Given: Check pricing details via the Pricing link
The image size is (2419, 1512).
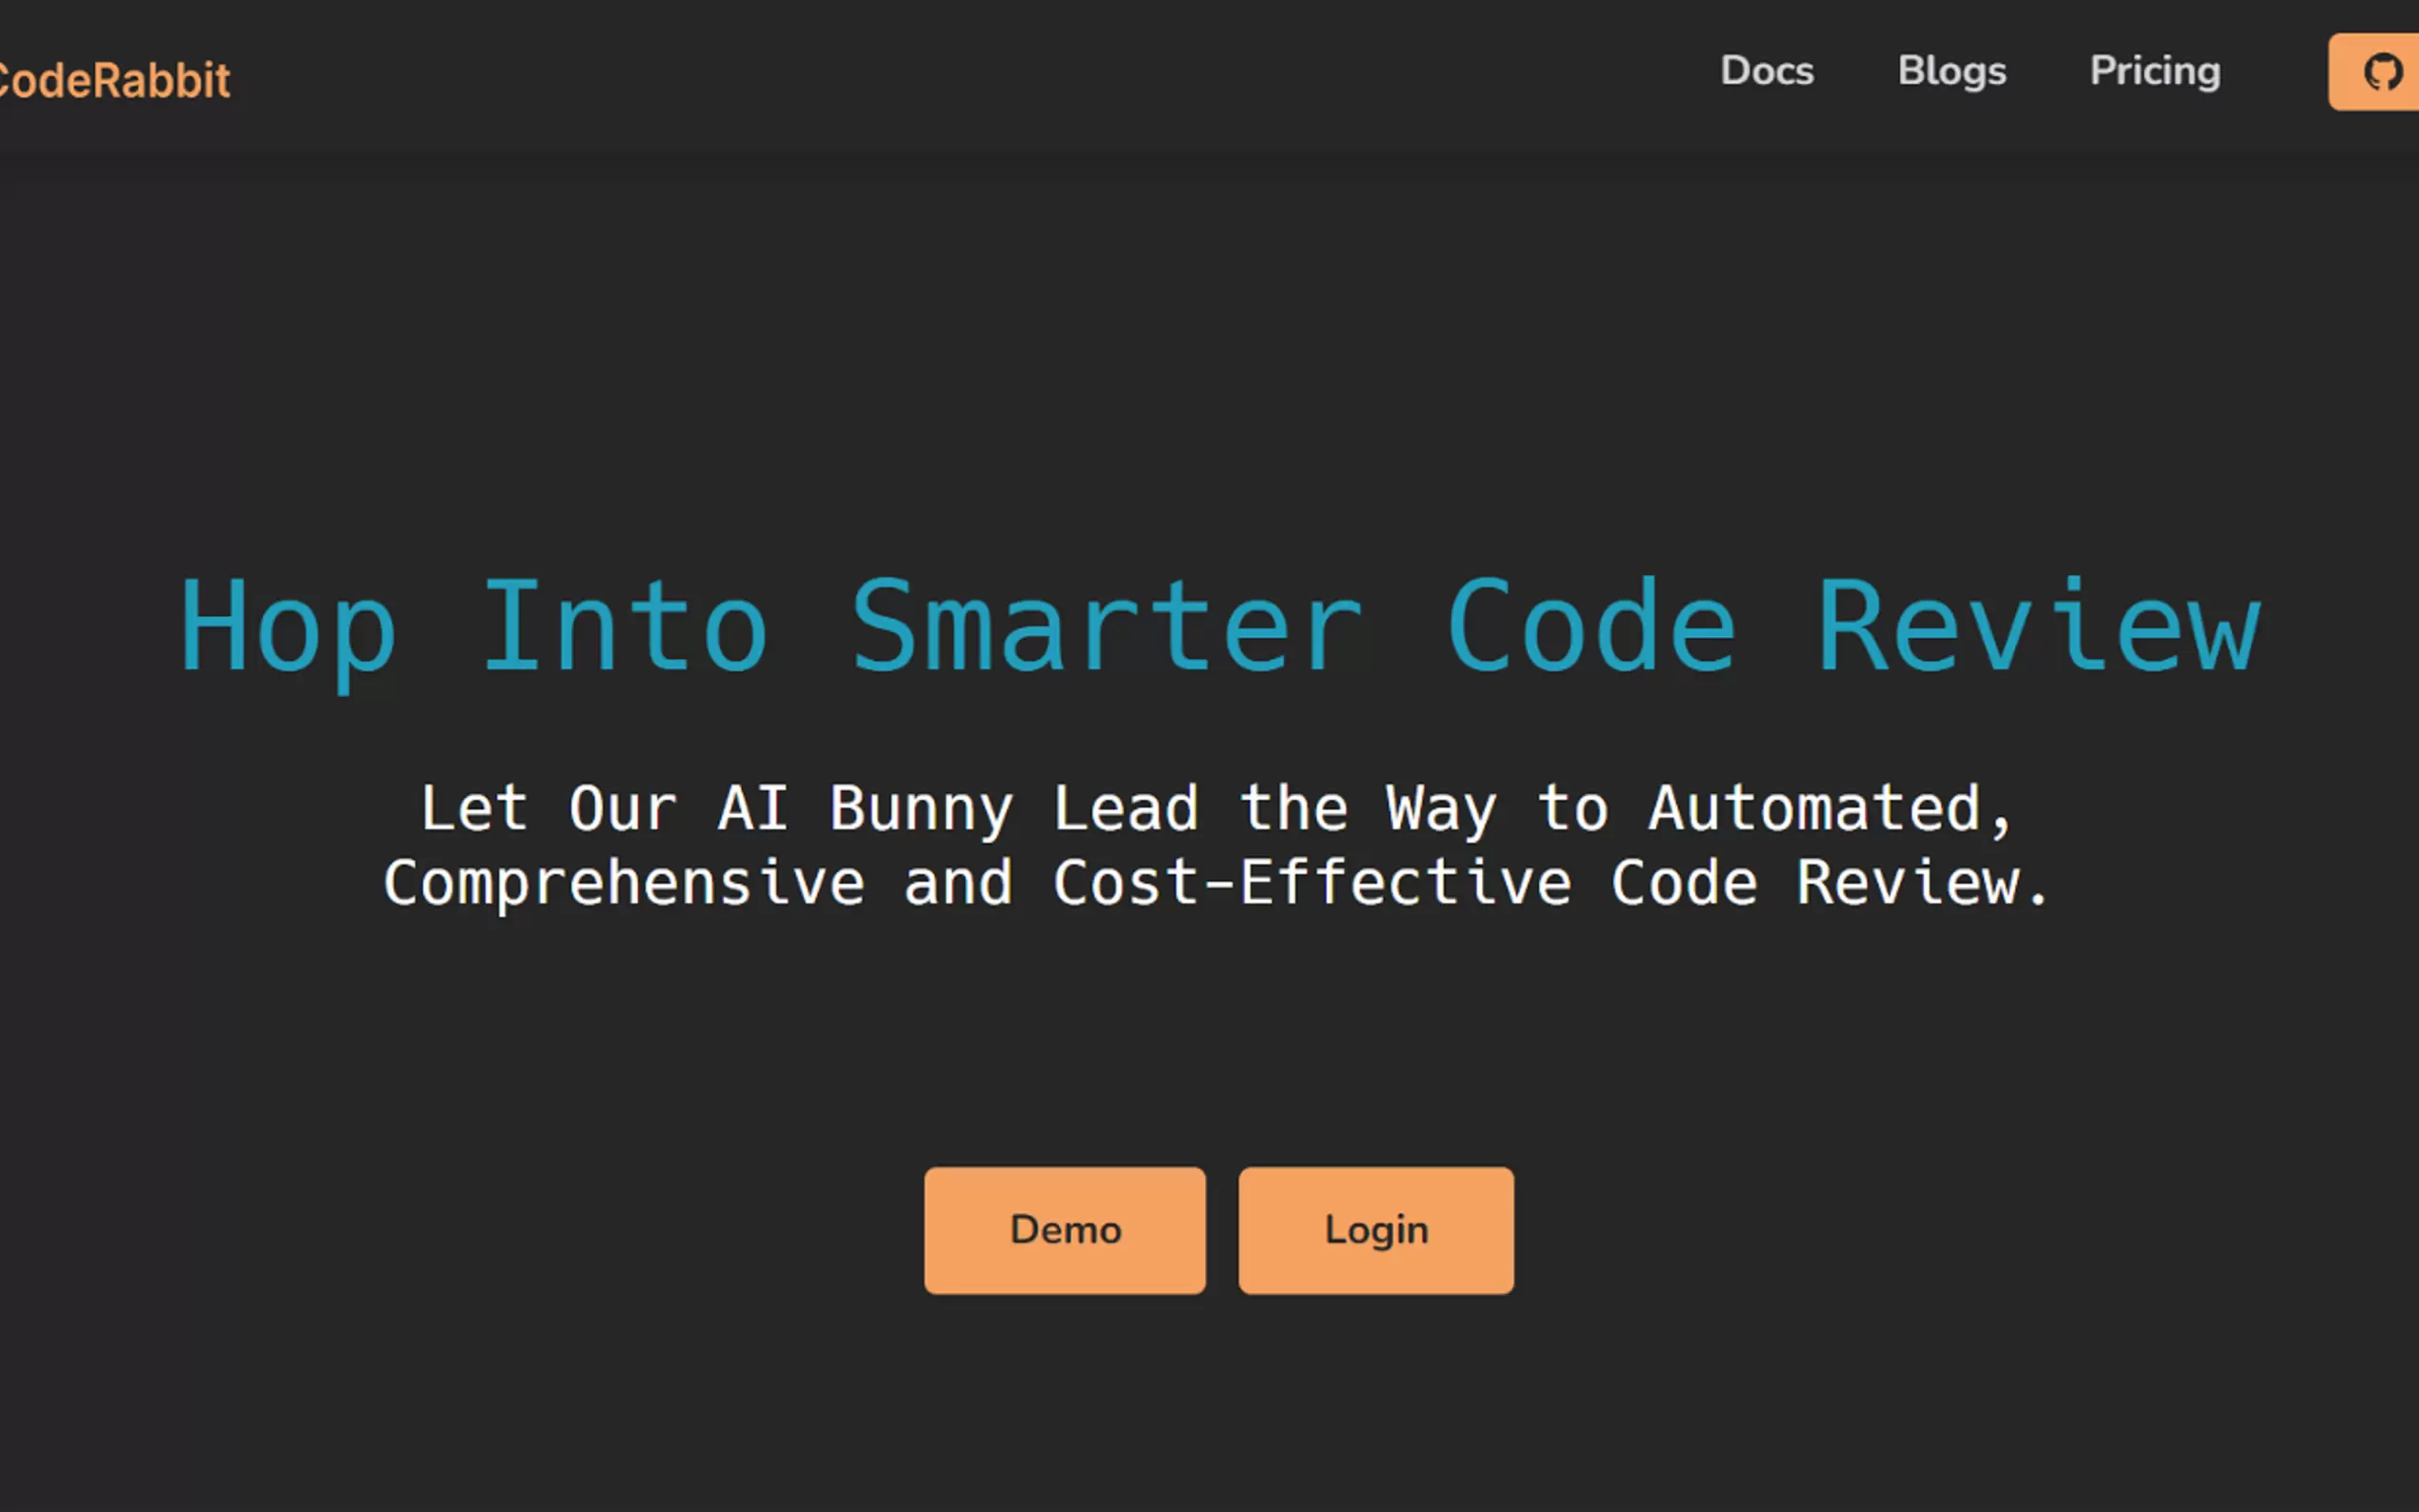Looking at the screenshot, I should coord(2155,71).
